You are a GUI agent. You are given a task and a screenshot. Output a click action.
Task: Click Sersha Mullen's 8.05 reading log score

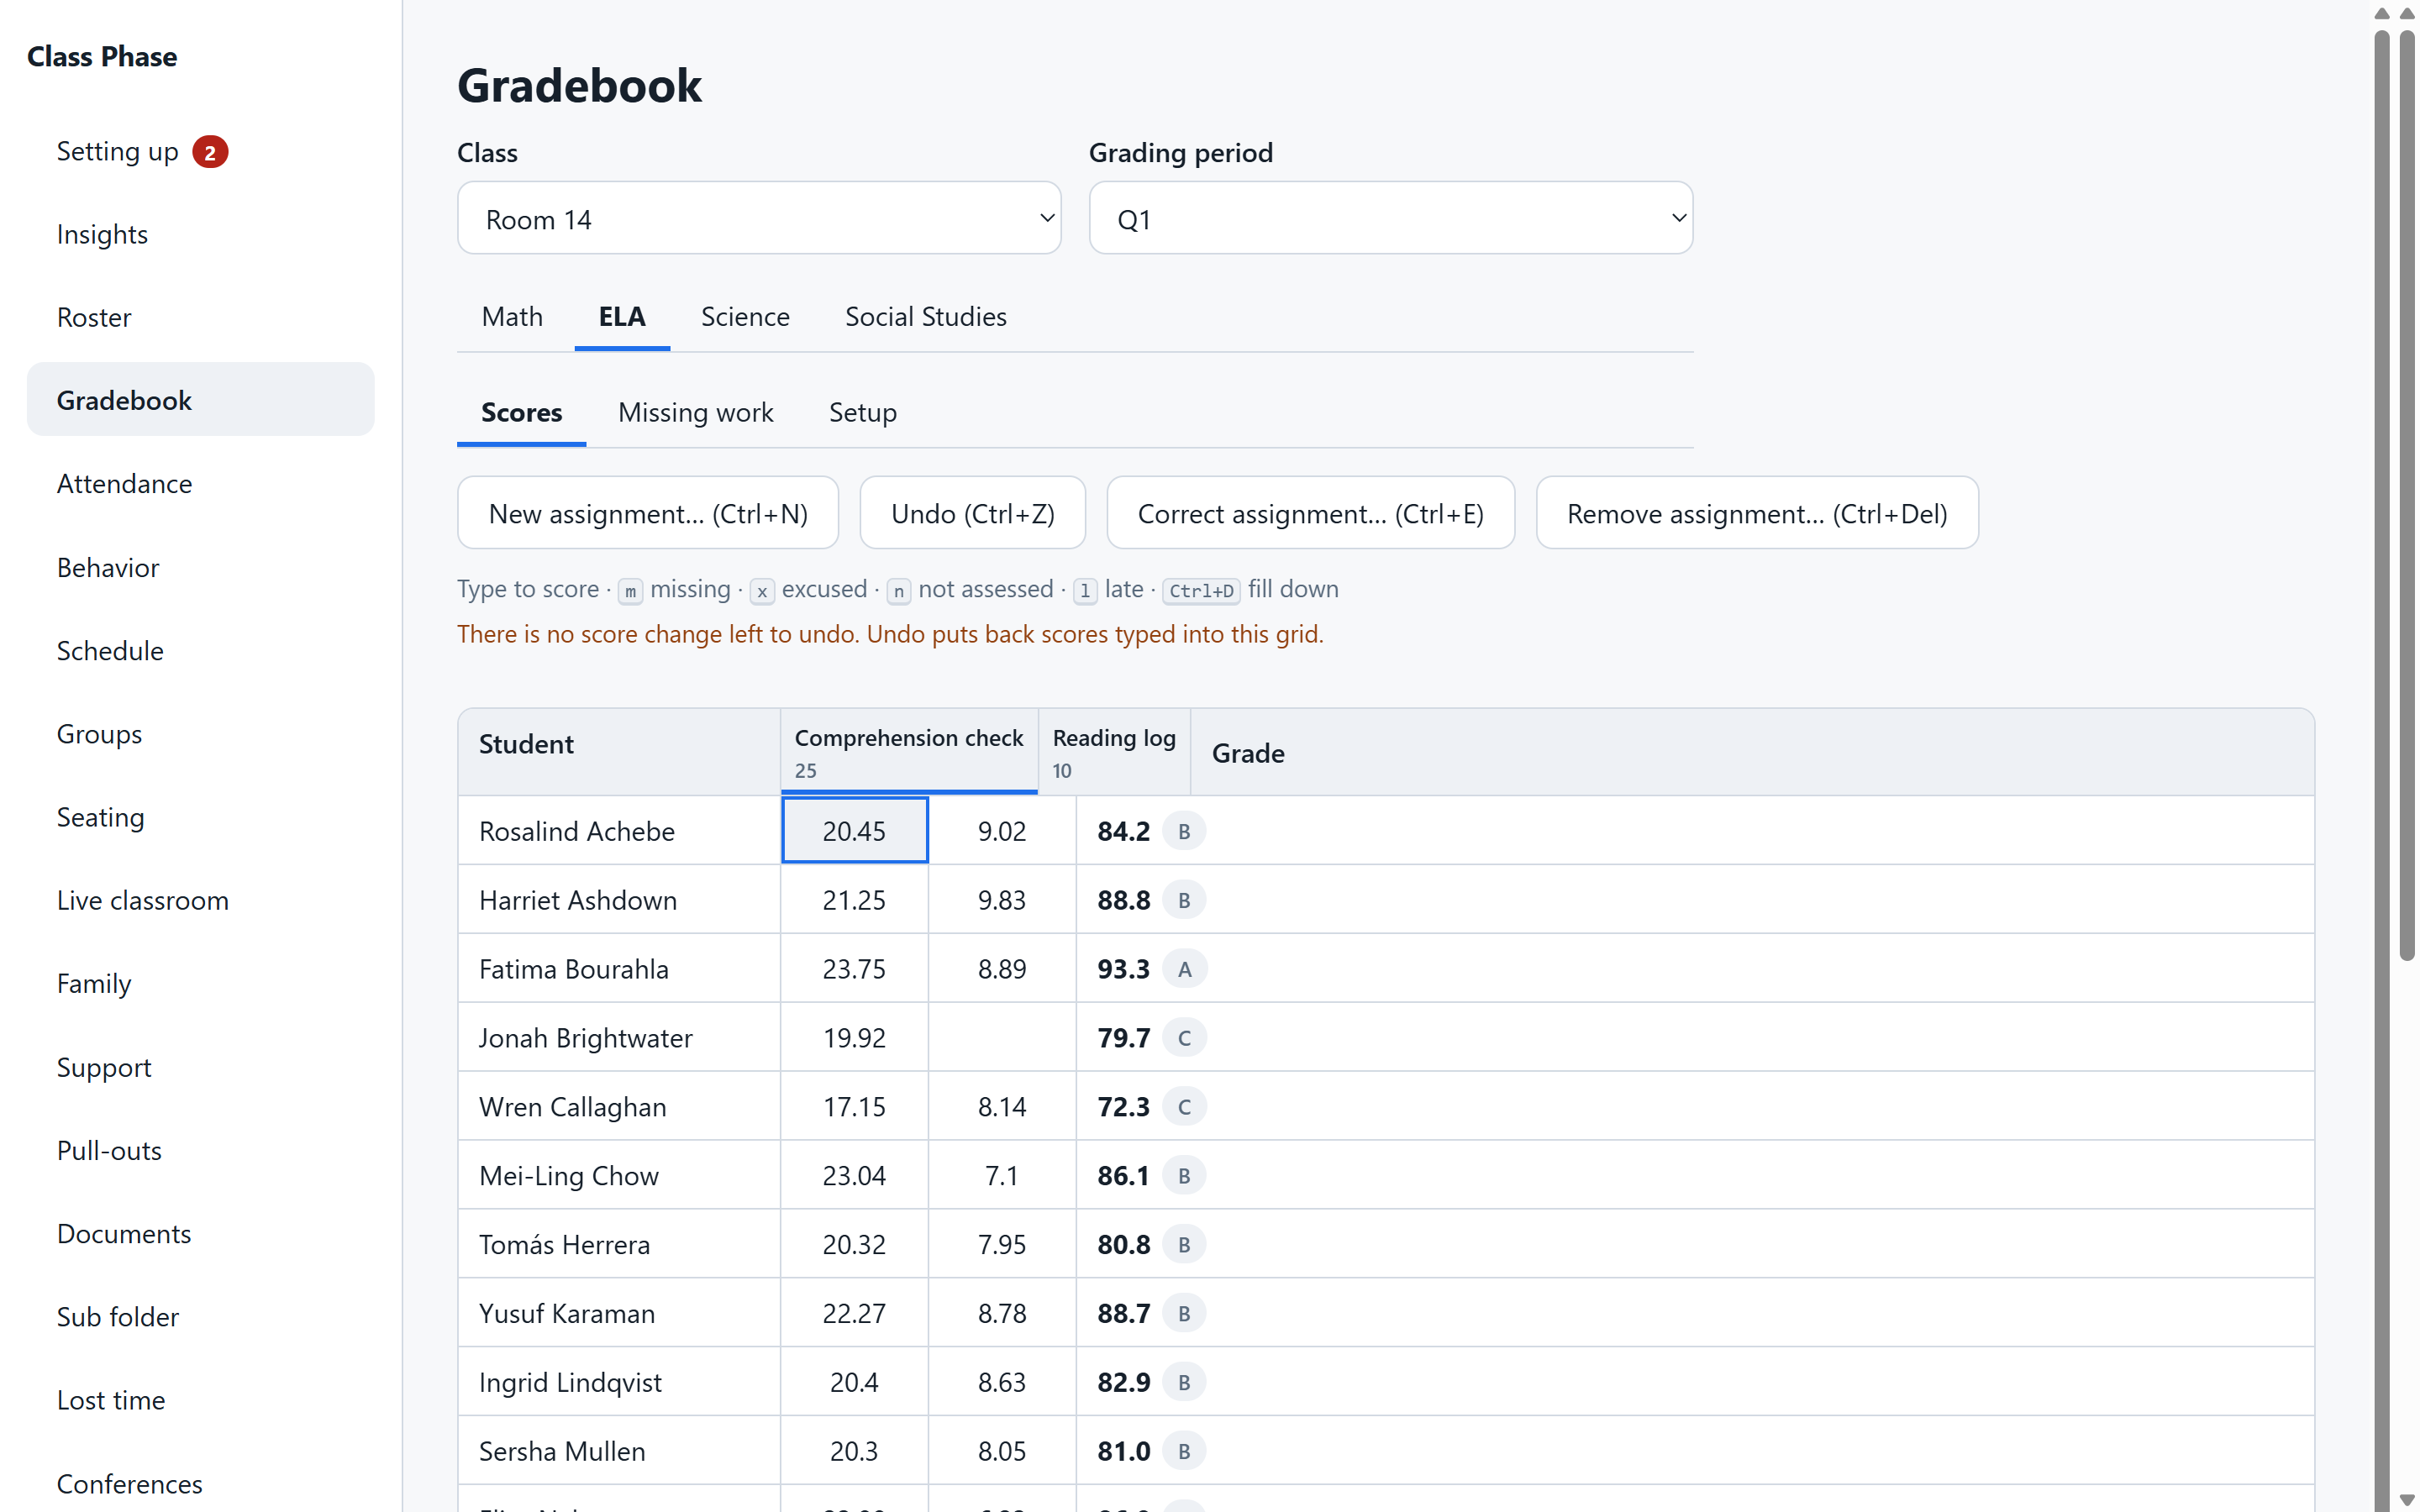click(x=1002, y=1451)
